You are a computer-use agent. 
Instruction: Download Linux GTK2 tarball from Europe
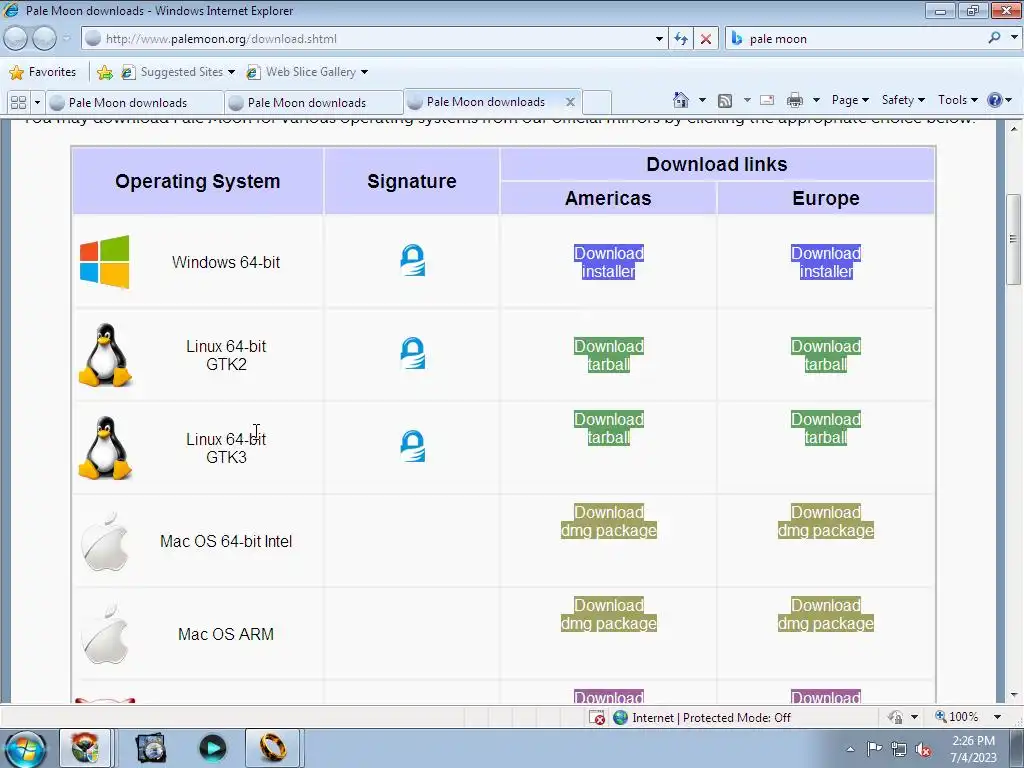click(826, 355)
